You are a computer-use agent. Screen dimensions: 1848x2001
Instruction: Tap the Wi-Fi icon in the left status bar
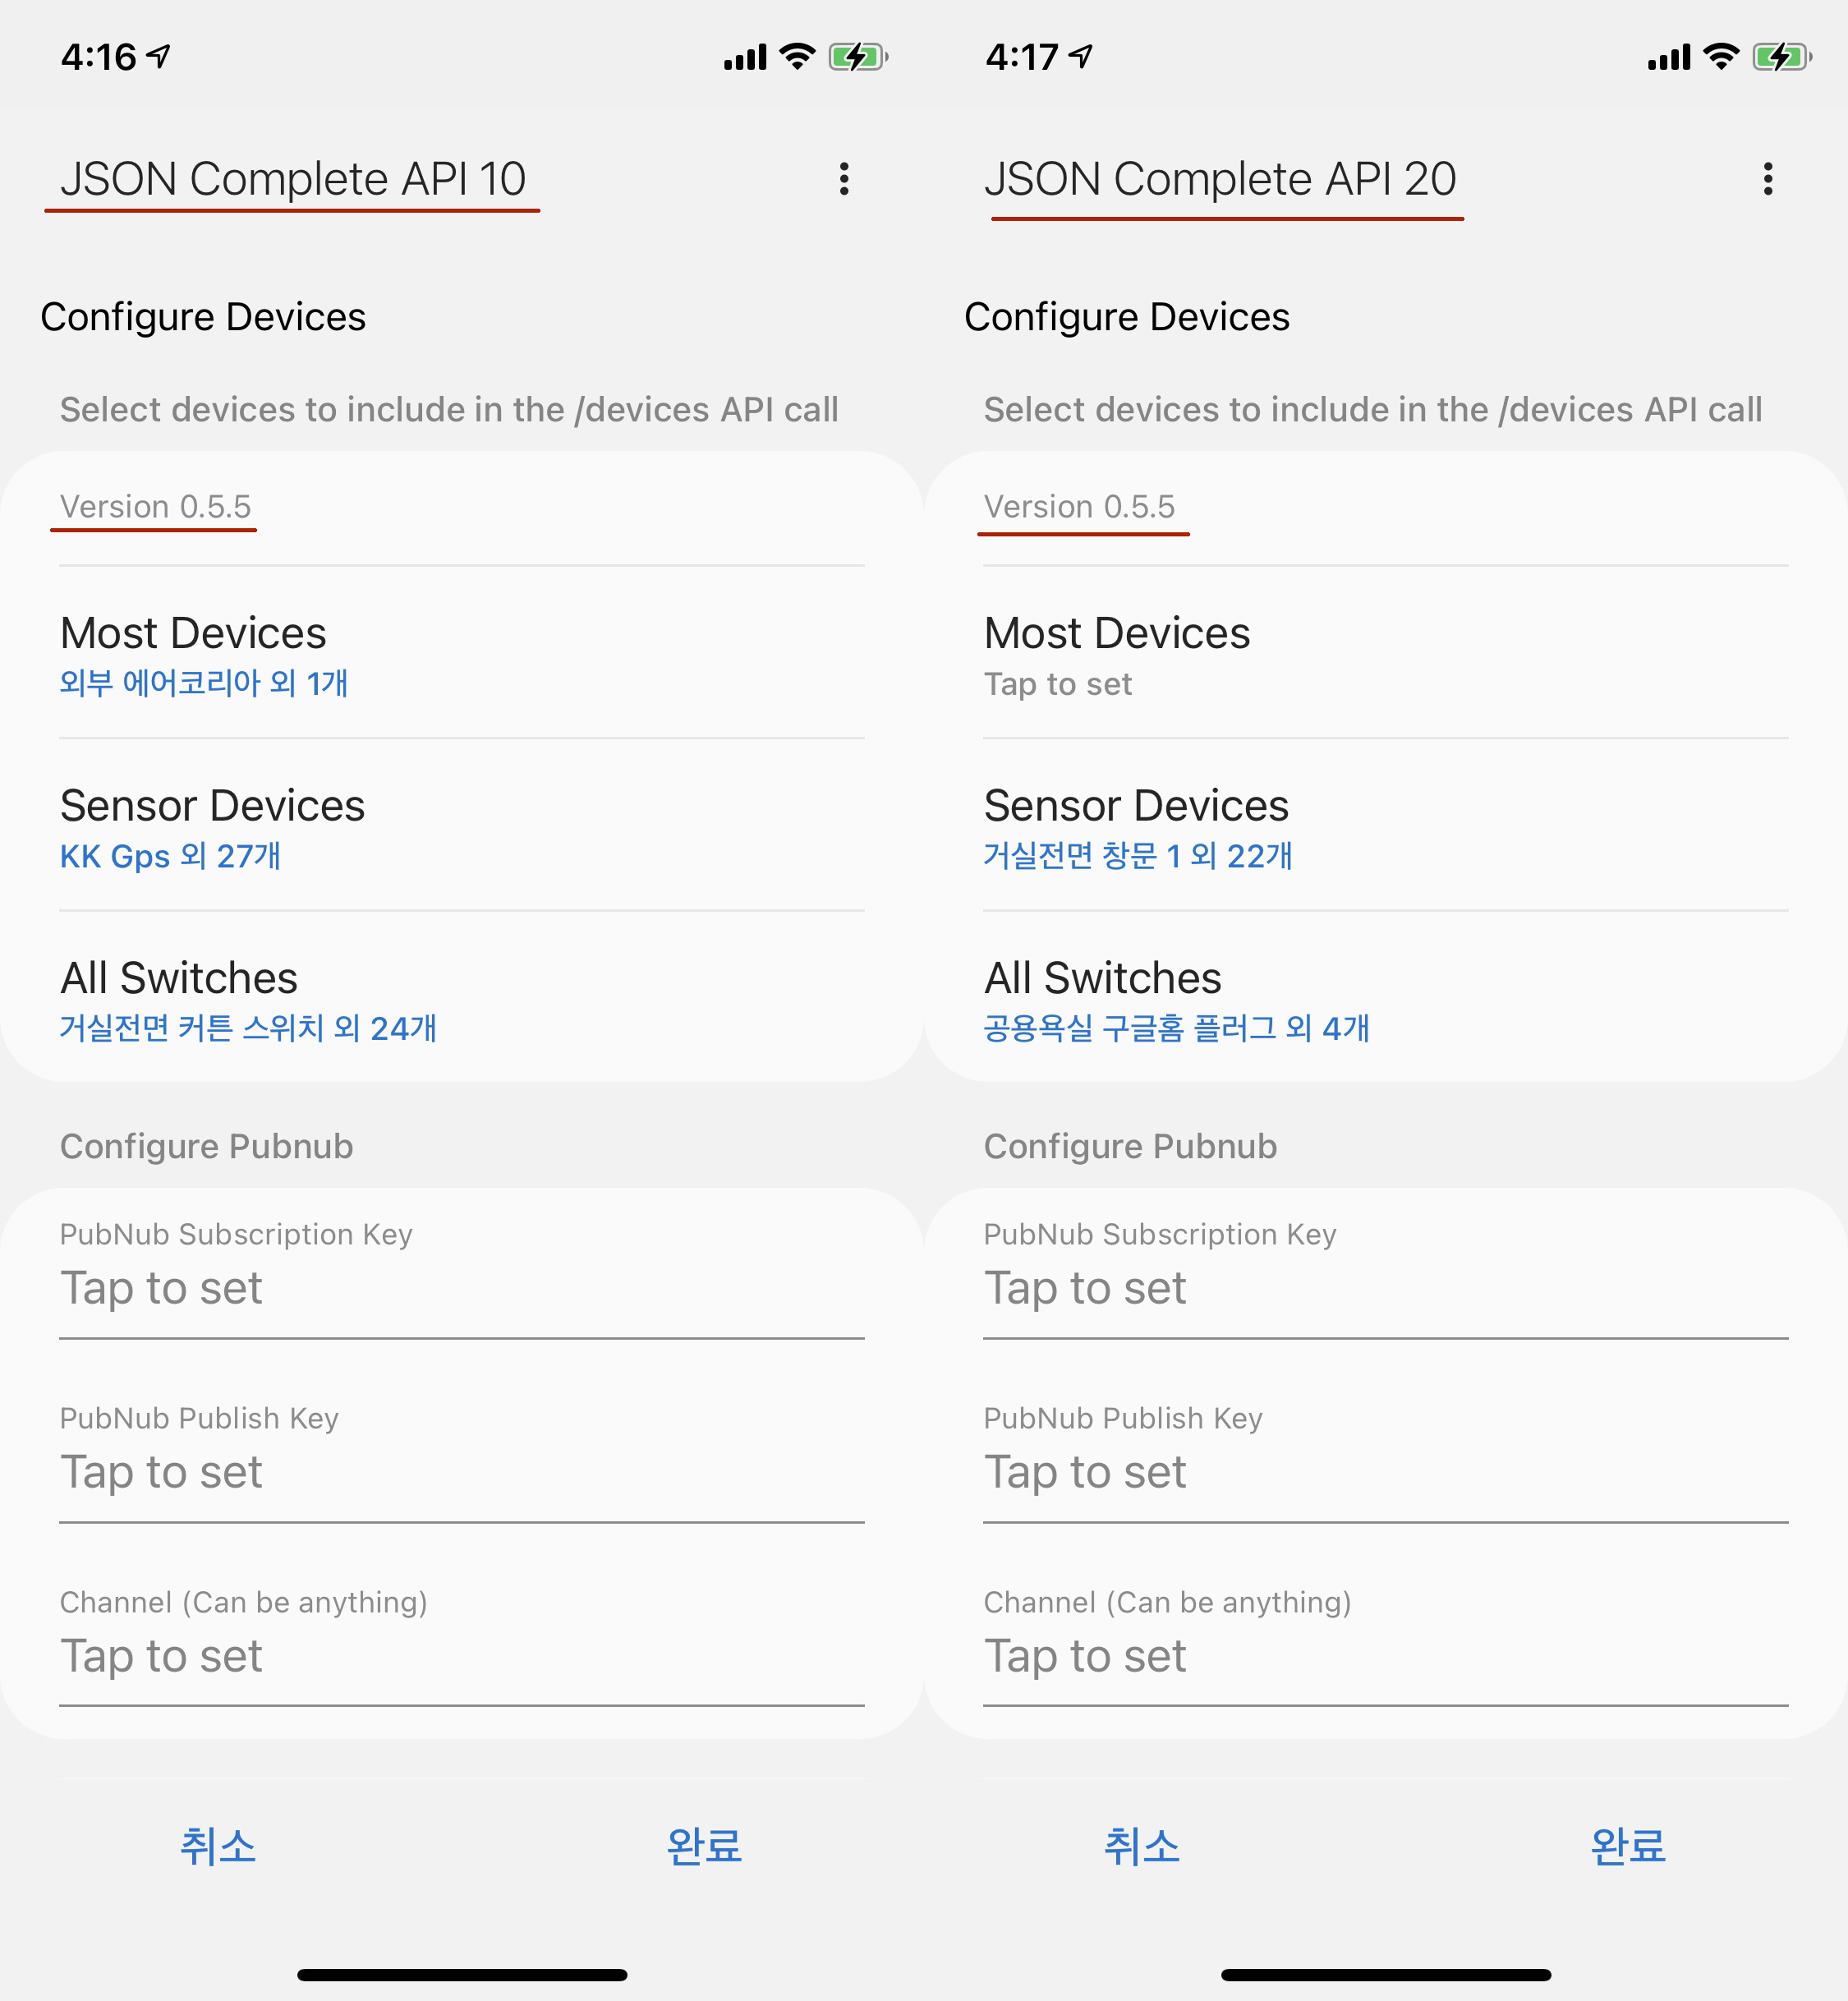[797, 56]
